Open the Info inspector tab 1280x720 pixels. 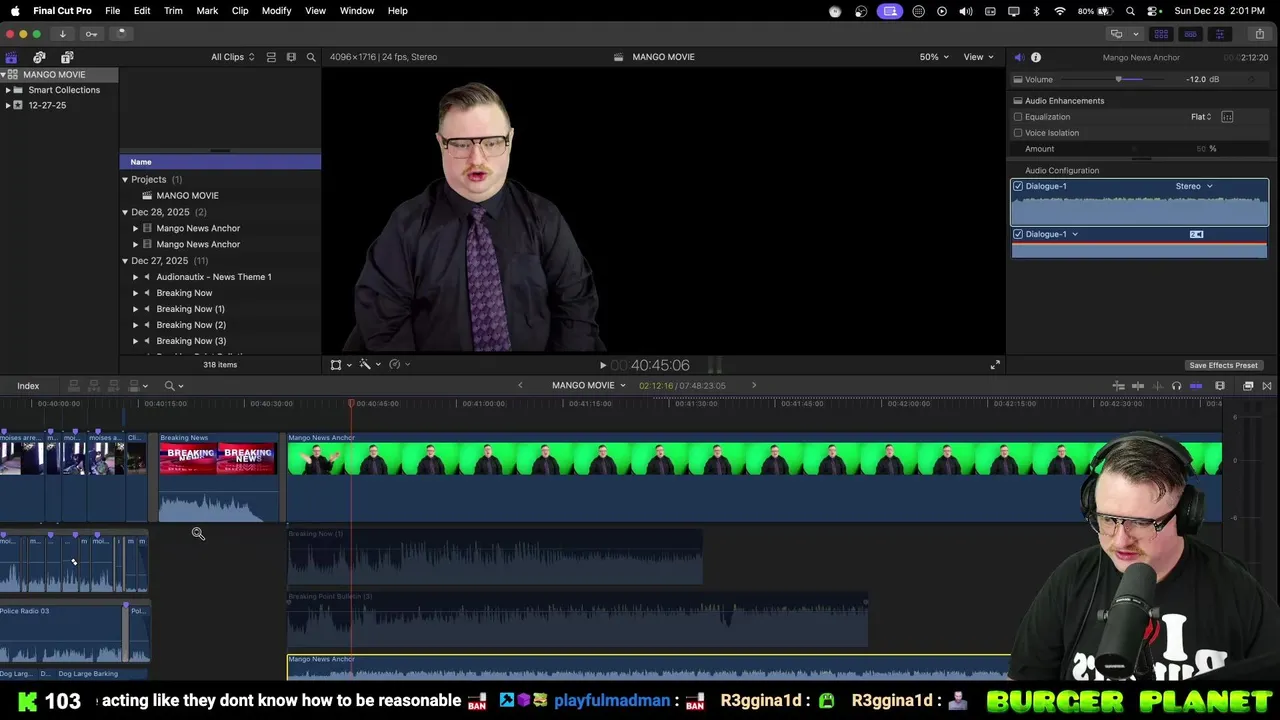1036,57
